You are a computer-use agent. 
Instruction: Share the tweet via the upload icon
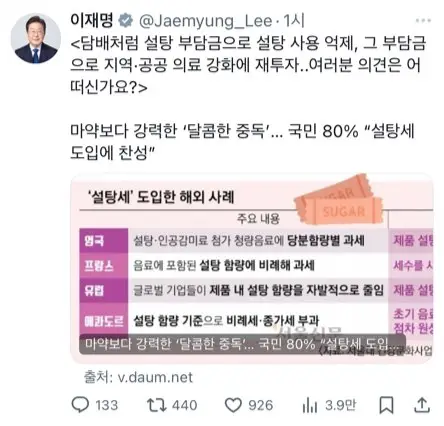(422, 405)
